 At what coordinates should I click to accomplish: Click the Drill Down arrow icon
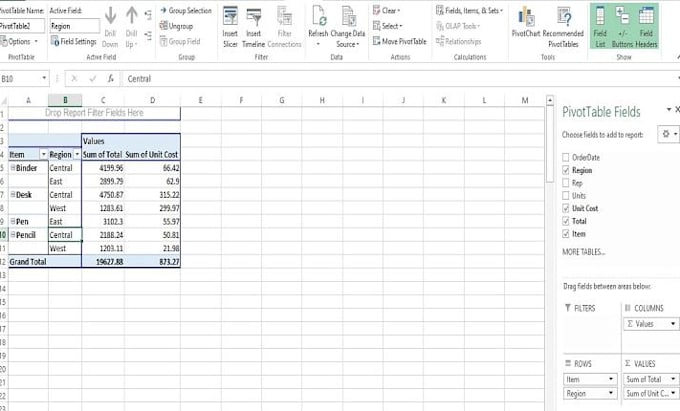pos(110,16)
